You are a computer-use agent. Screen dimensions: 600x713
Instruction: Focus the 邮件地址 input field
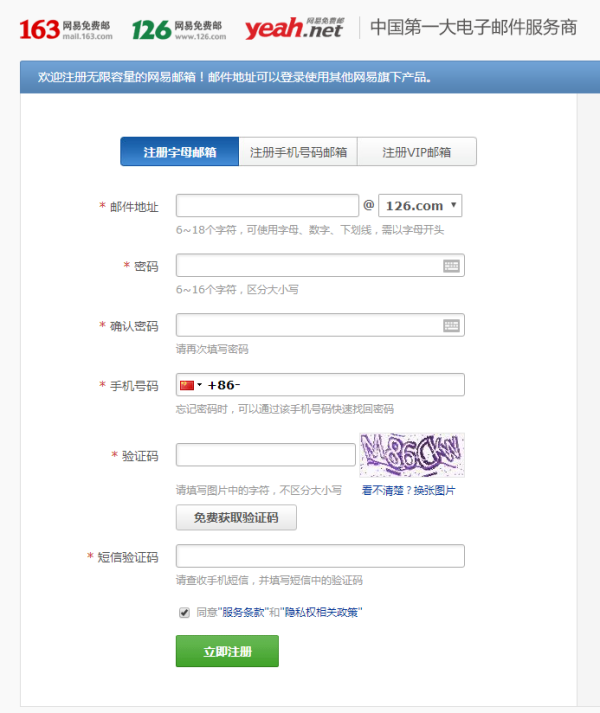click(267, 206)
